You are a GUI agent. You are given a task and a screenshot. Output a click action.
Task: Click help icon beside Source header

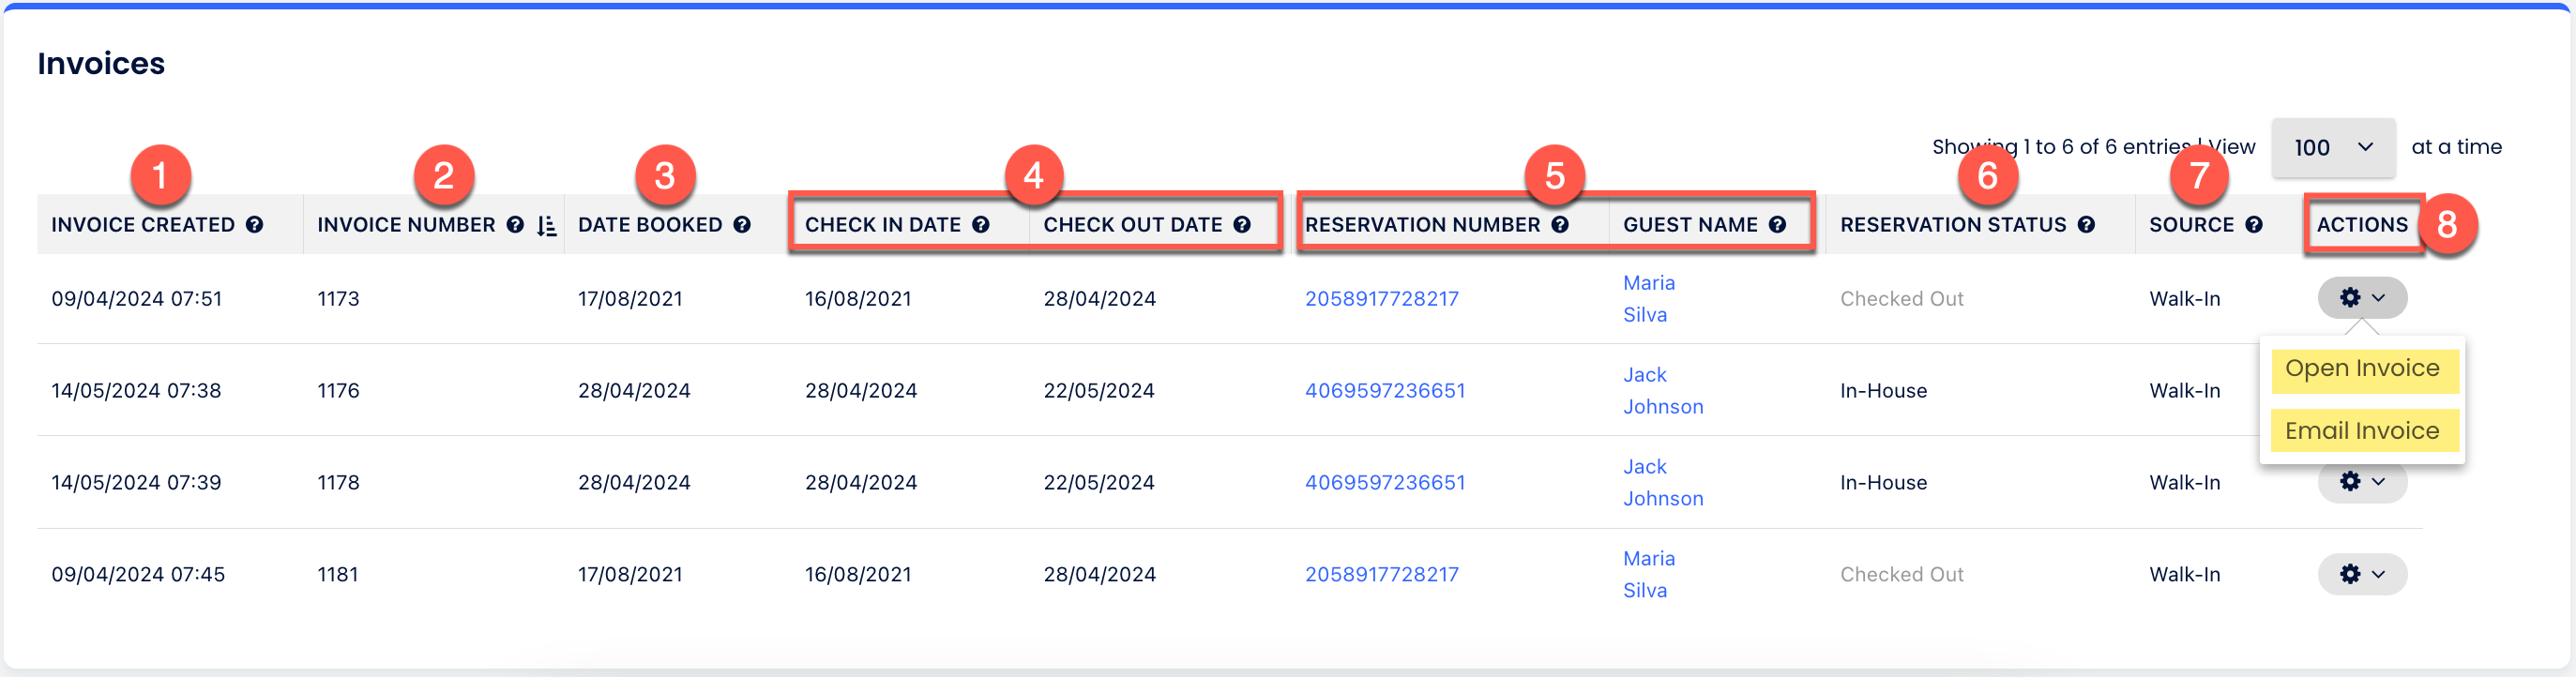coord(2254,225)
